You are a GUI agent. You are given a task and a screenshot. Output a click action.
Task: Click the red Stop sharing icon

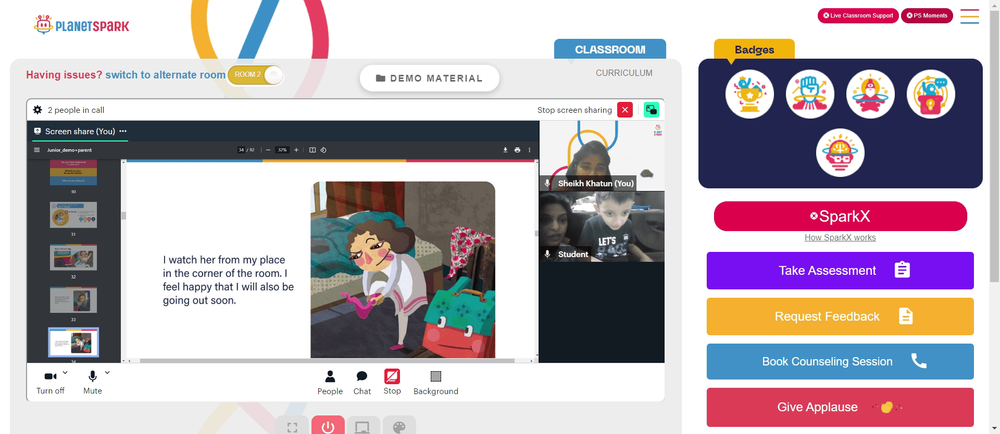392,377
